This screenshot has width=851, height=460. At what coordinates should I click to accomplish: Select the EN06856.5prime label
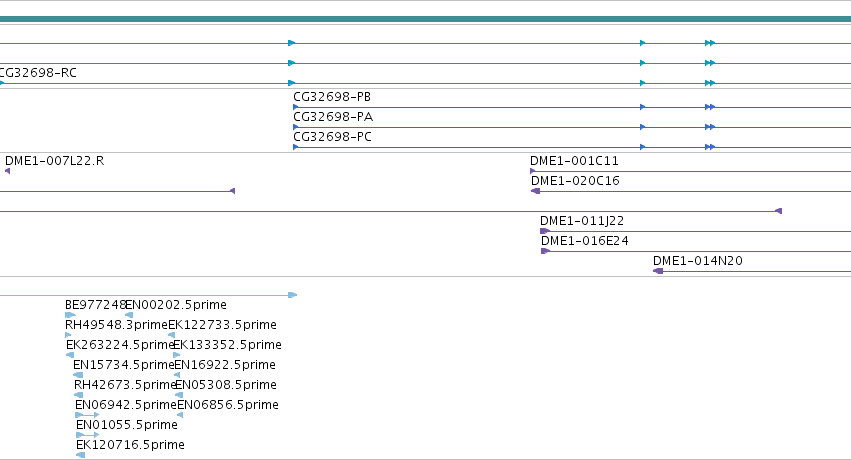(x=228, y=405)
